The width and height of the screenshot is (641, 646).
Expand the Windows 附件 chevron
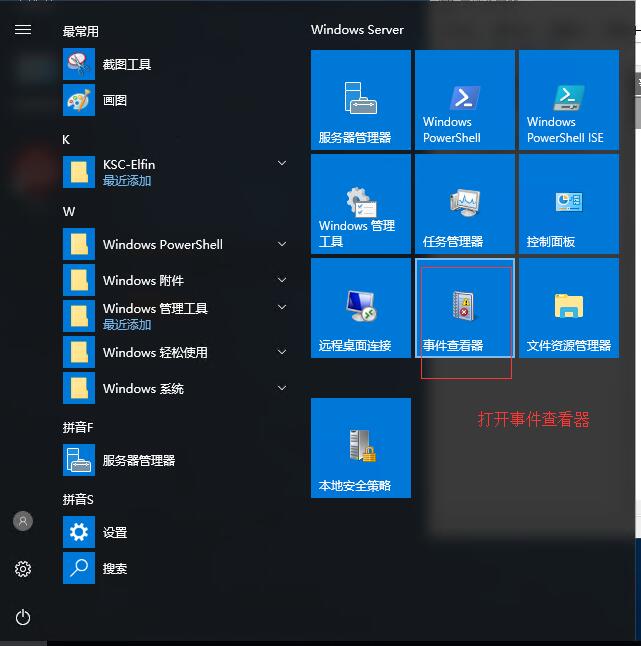(x=282, y=280)
